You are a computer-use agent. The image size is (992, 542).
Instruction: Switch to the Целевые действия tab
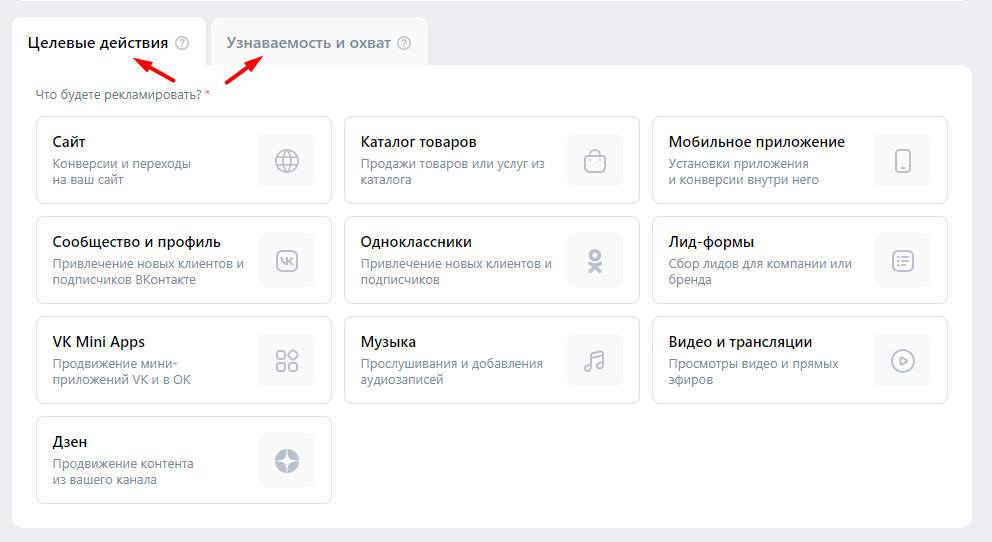pyautogui.click(x=98, y=43)
